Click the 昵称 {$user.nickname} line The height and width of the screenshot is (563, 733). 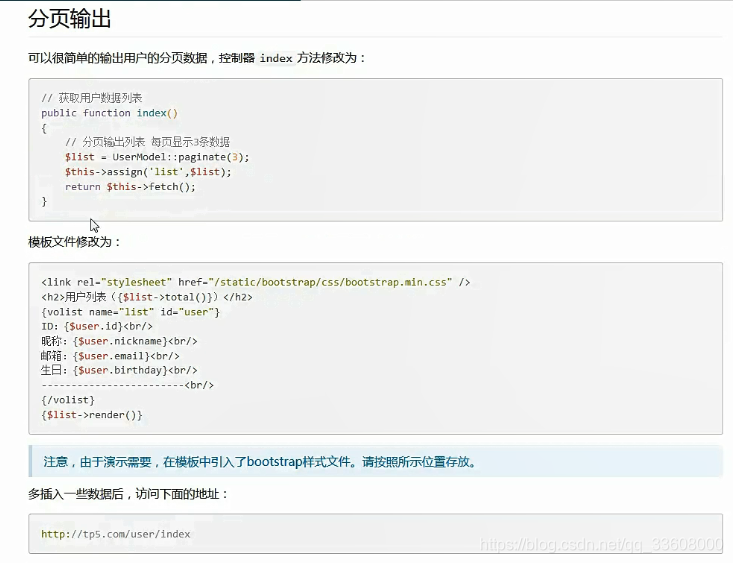(x=119, y=341)
